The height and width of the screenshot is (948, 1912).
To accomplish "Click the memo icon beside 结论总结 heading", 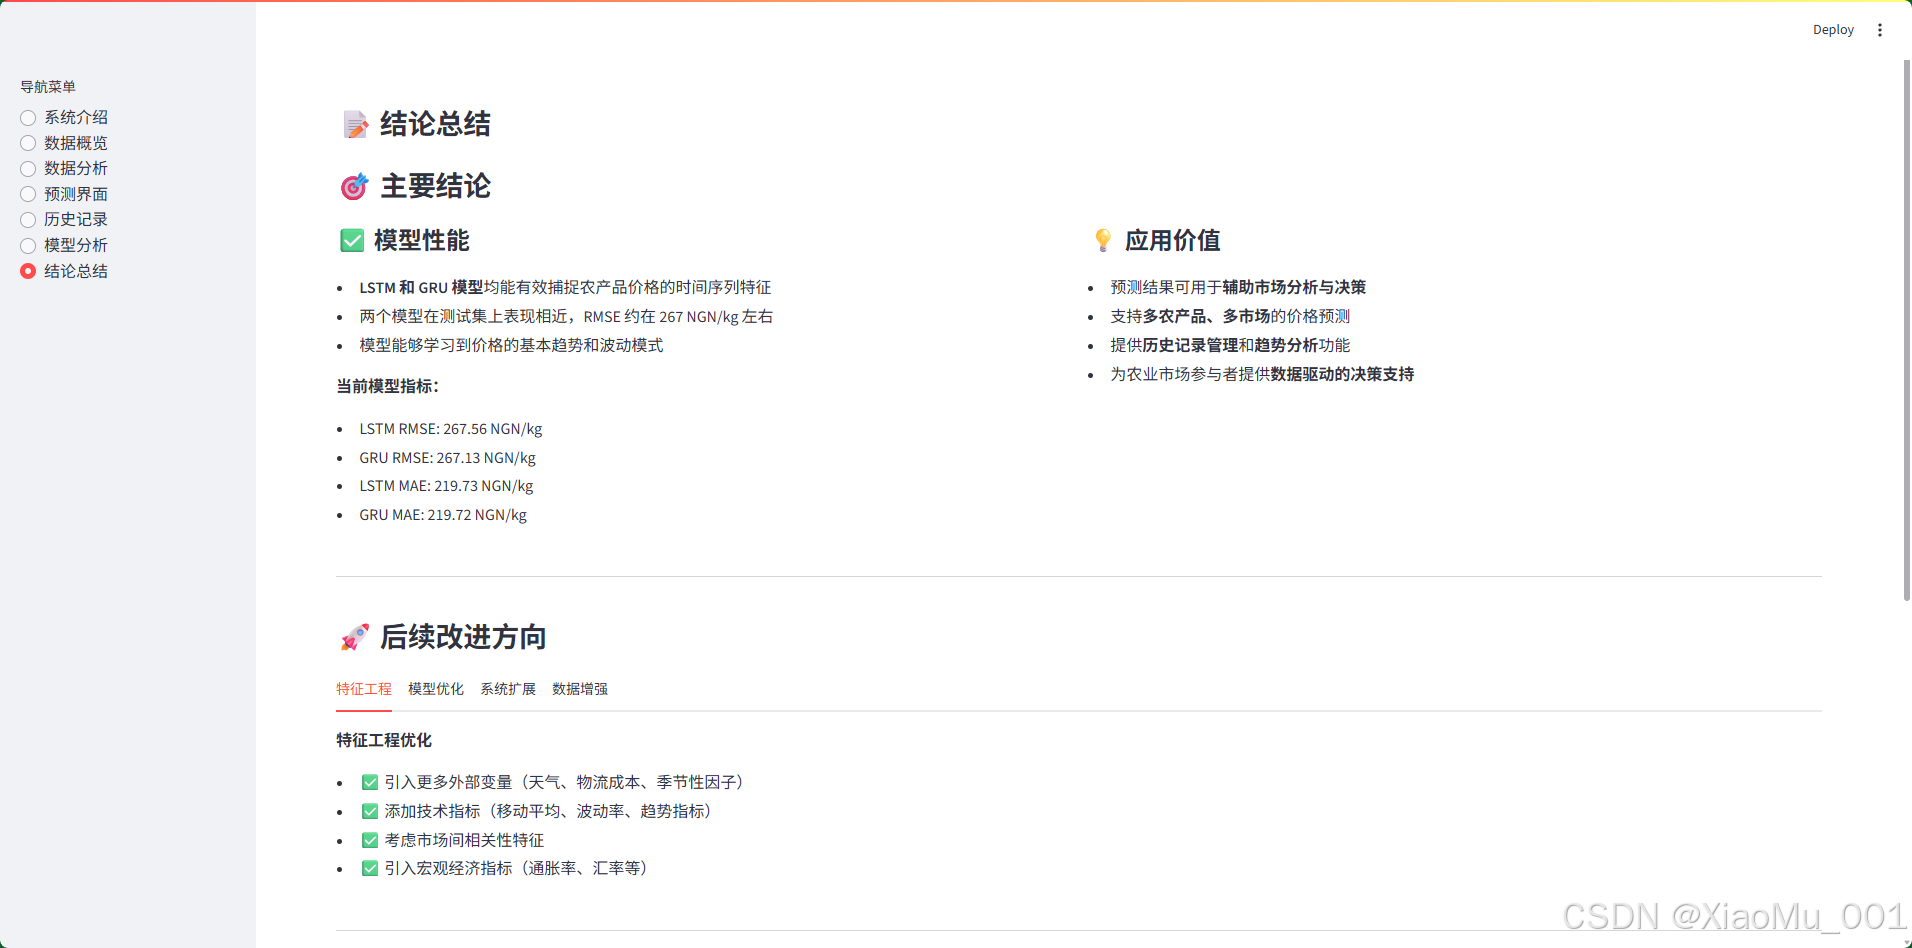I will pyautogui.click(x=354, y=124).
